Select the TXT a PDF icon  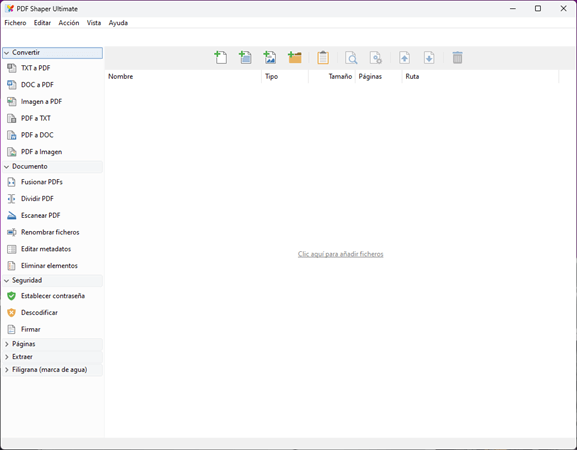(x=12, y=68)
